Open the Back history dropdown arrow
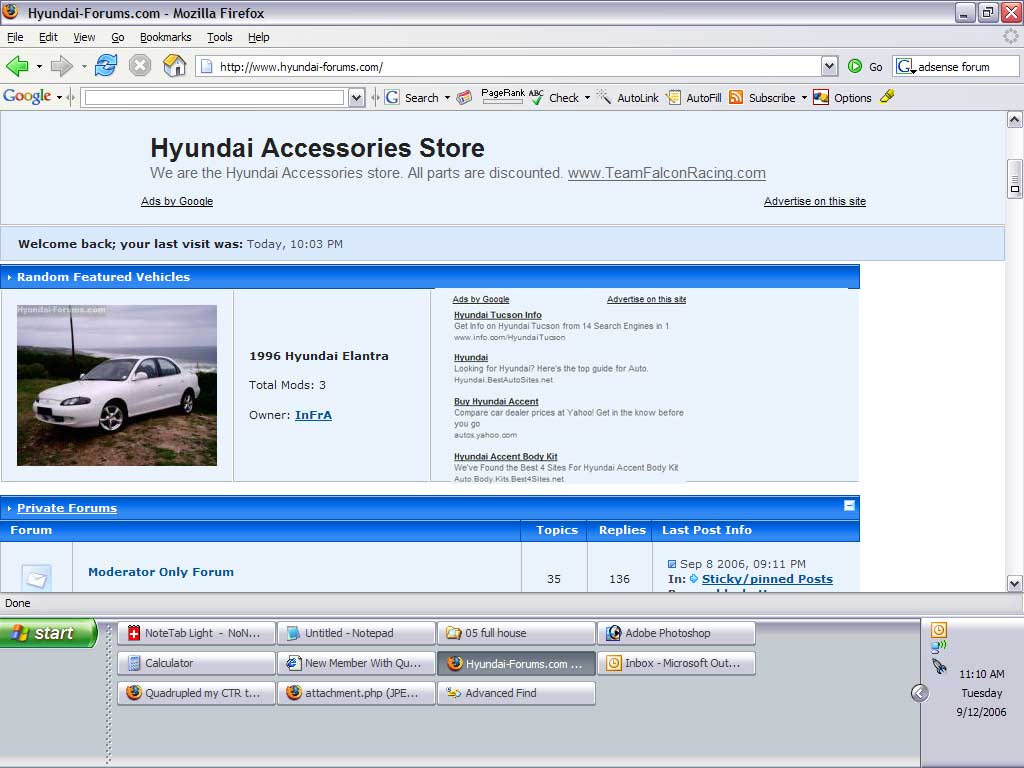The height and width of the screenshot is (768, 1024). pyautogui.click(x=39, y=66)
